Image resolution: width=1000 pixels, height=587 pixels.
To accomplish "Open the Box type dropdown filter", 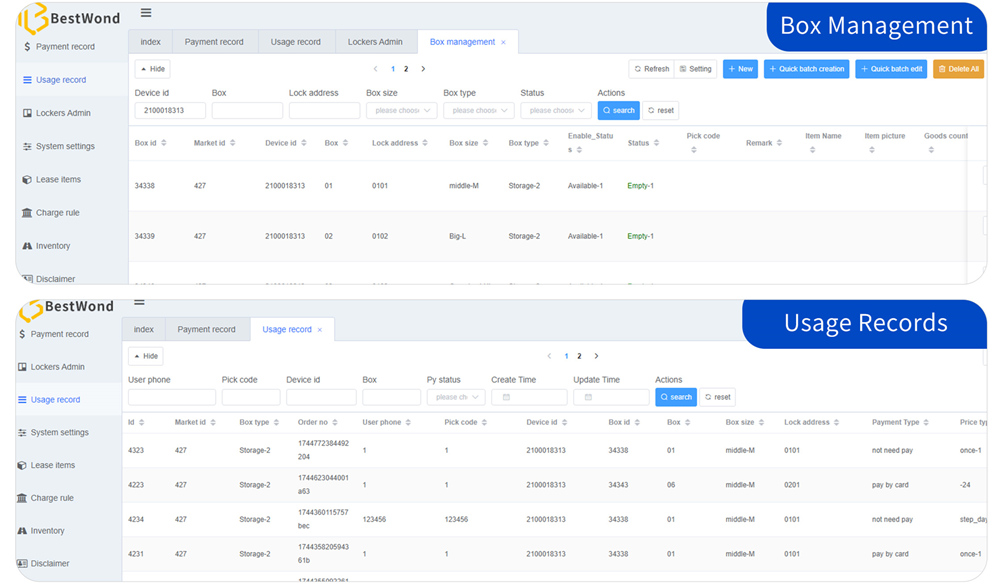I will pyautogui.click(x=478, y=111).
